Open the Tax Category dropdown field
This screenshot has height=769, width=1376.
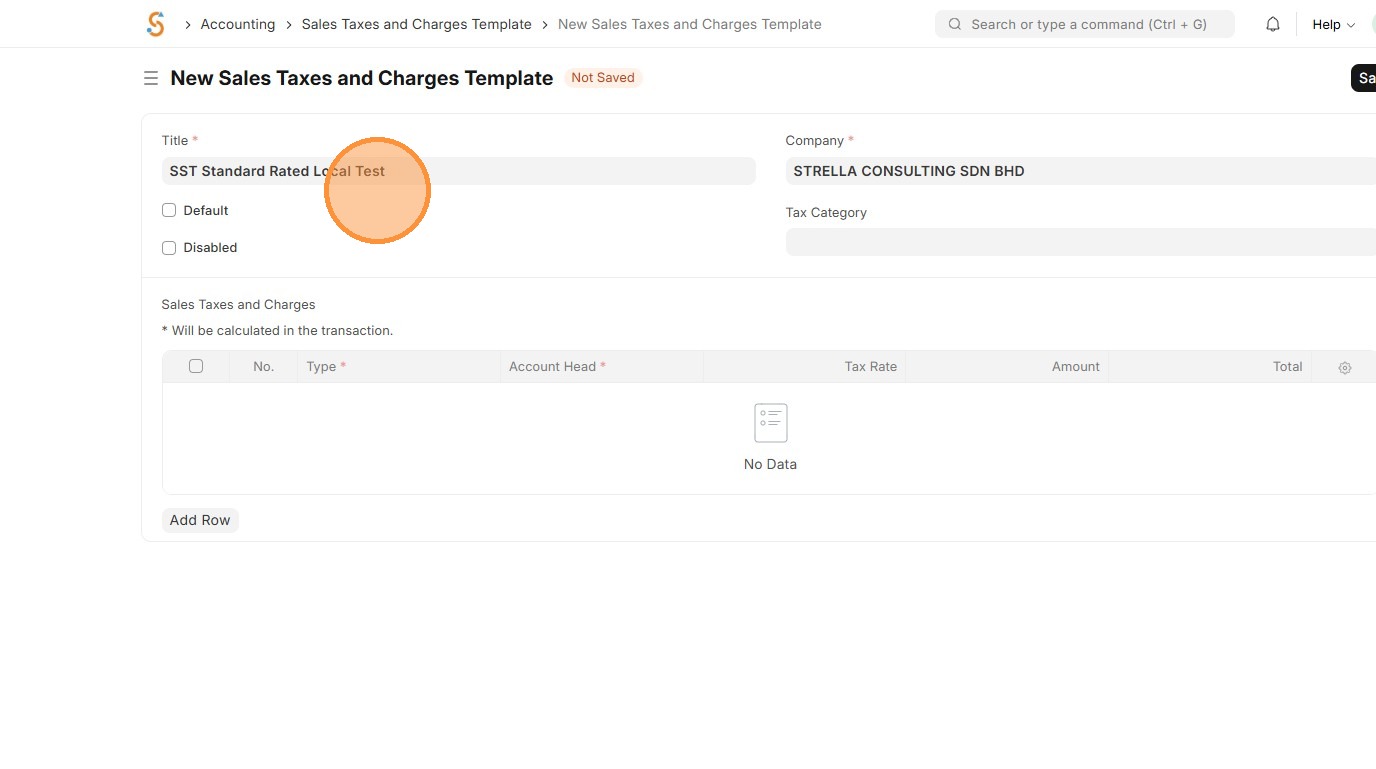[x=1080, y=242]
